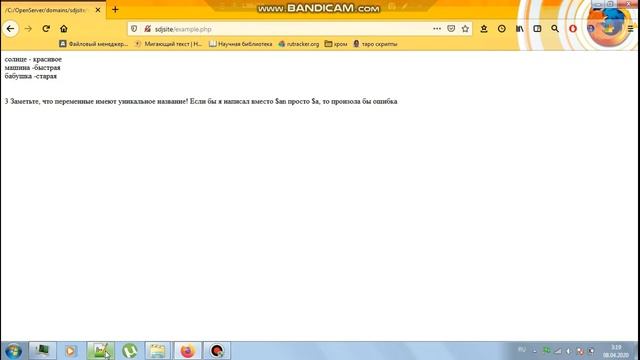Open the Library toolbar button
This screenshot has height=360, width=640.
click(519, 29)
